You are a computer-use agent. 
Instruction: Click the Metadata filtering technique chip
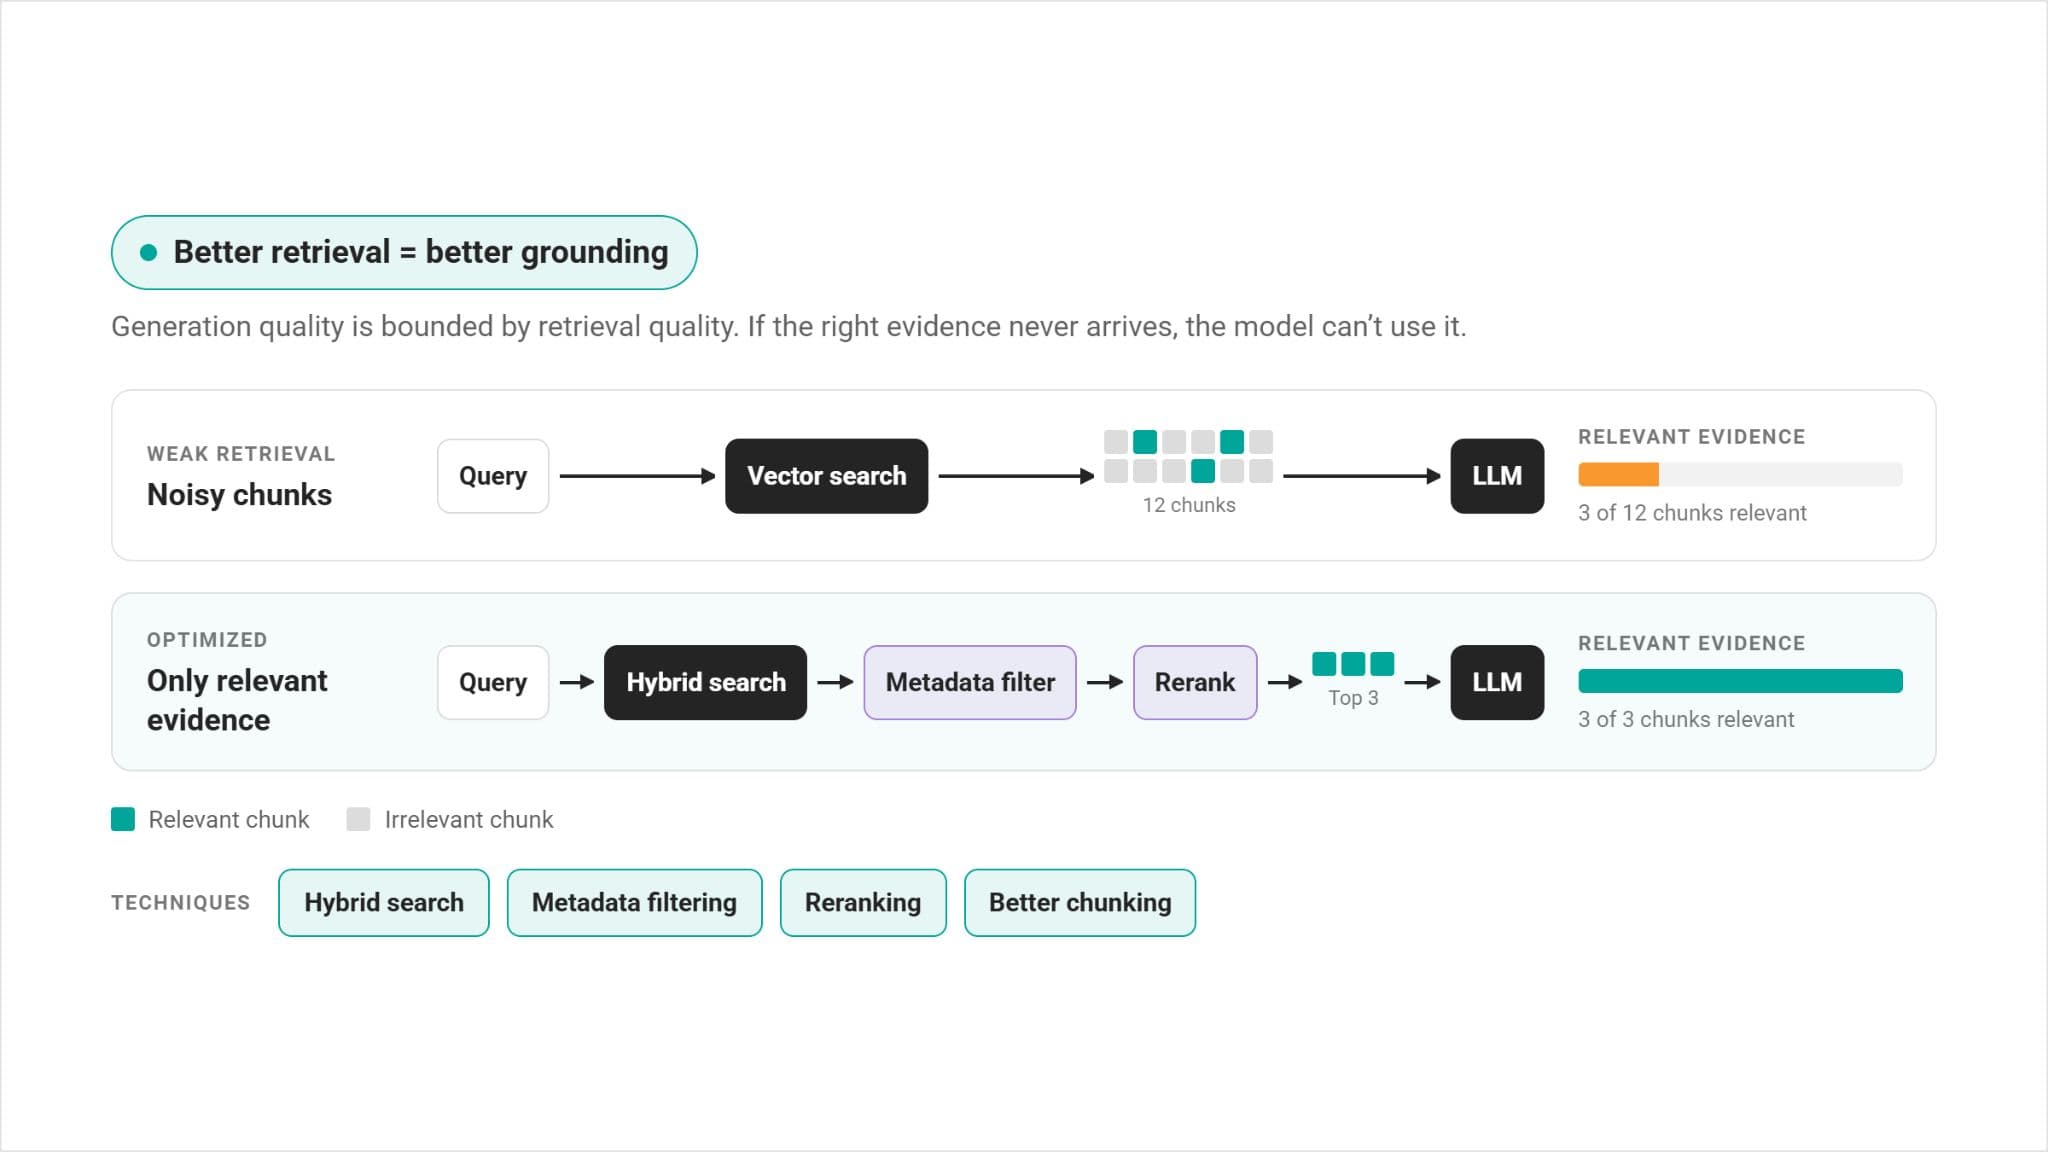point(634,902)
